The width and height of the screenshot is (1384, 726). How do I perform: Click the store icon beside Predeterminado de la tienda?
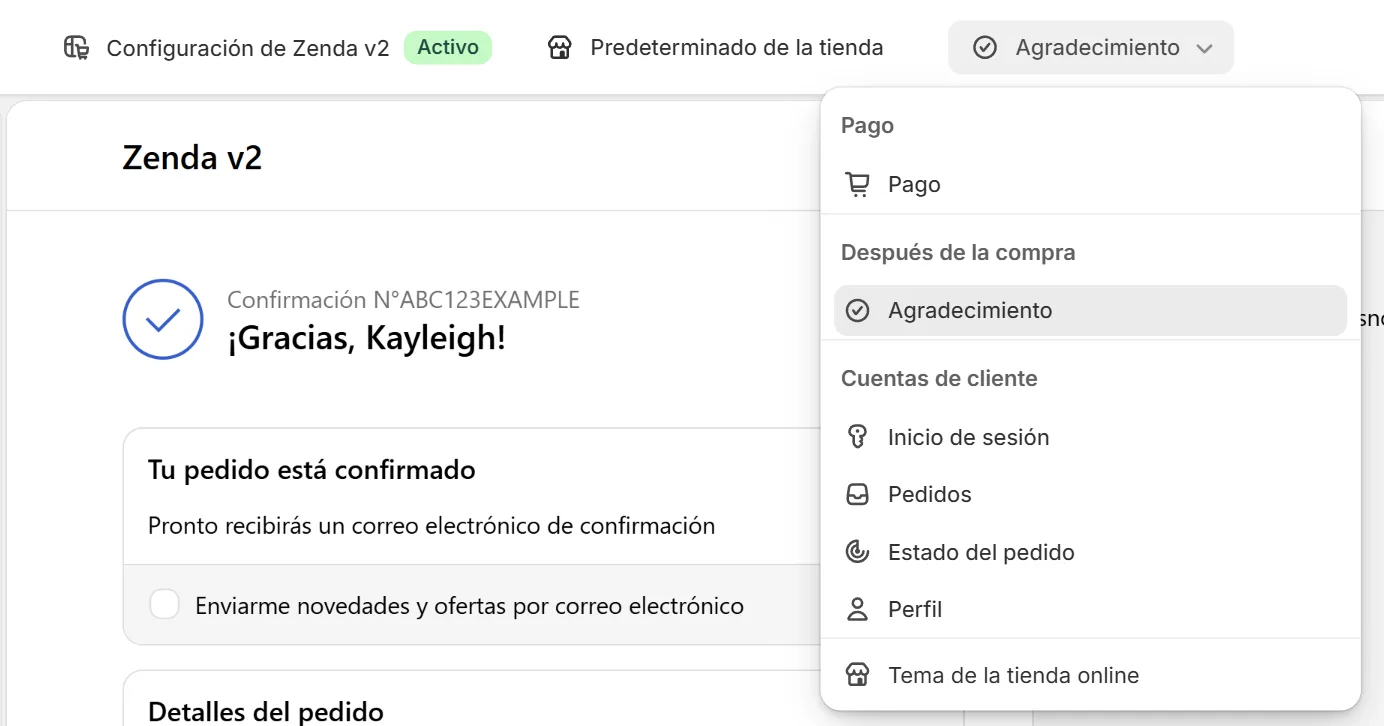coord(560,47)
